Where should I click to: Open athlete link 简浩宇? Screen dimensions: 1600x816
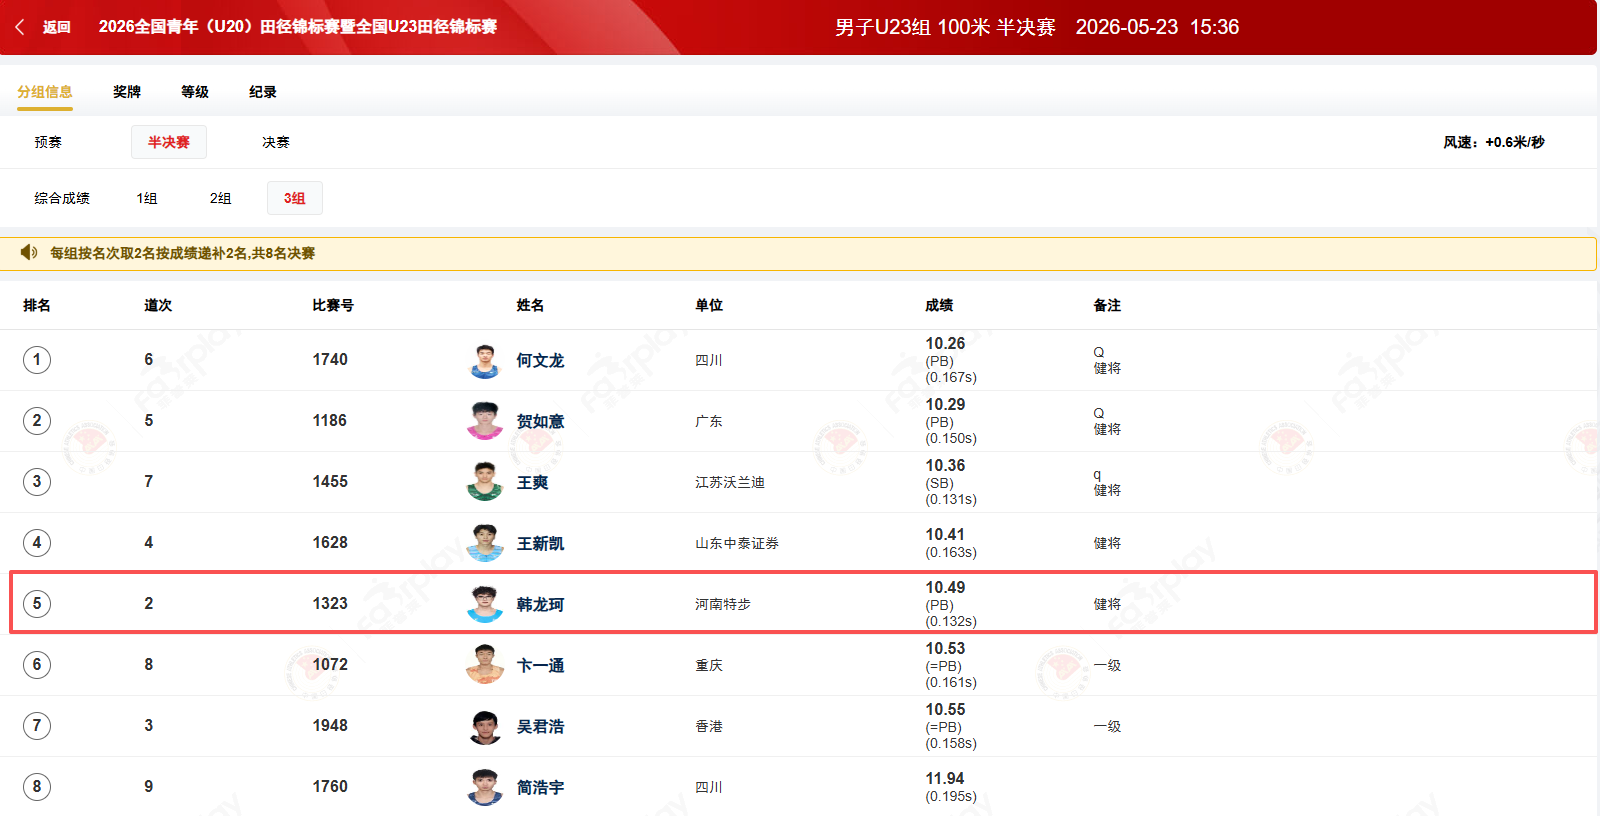541,787
